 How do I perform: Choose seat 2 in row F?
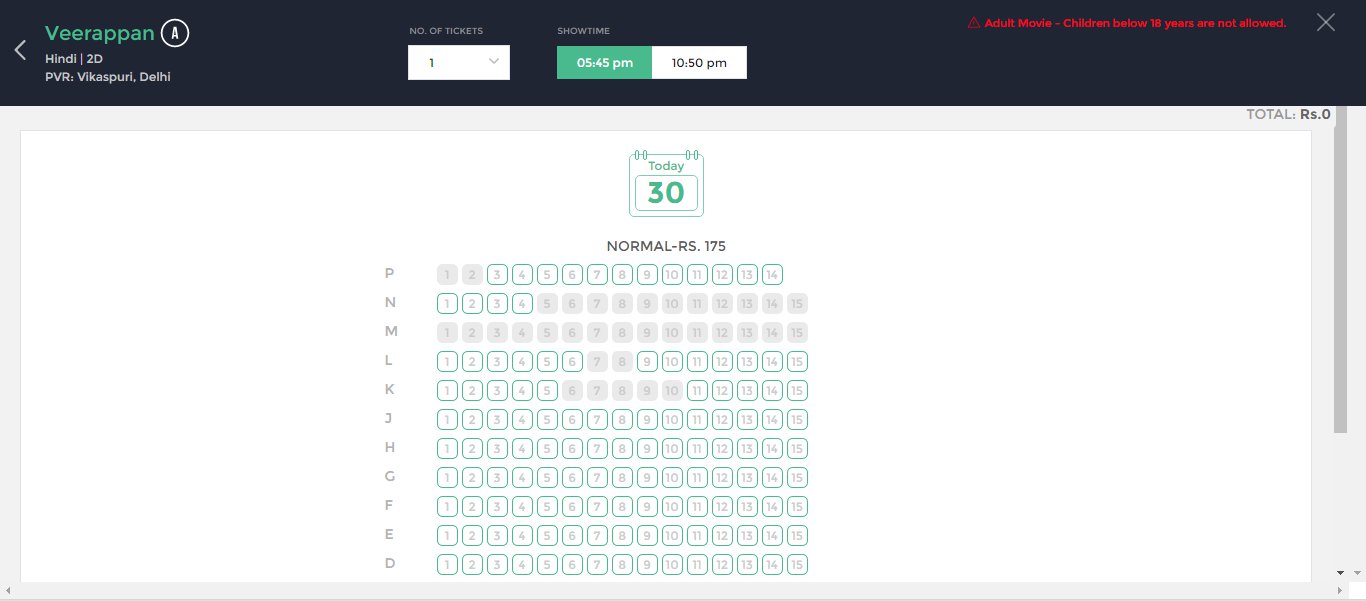(x=472, y=506)
